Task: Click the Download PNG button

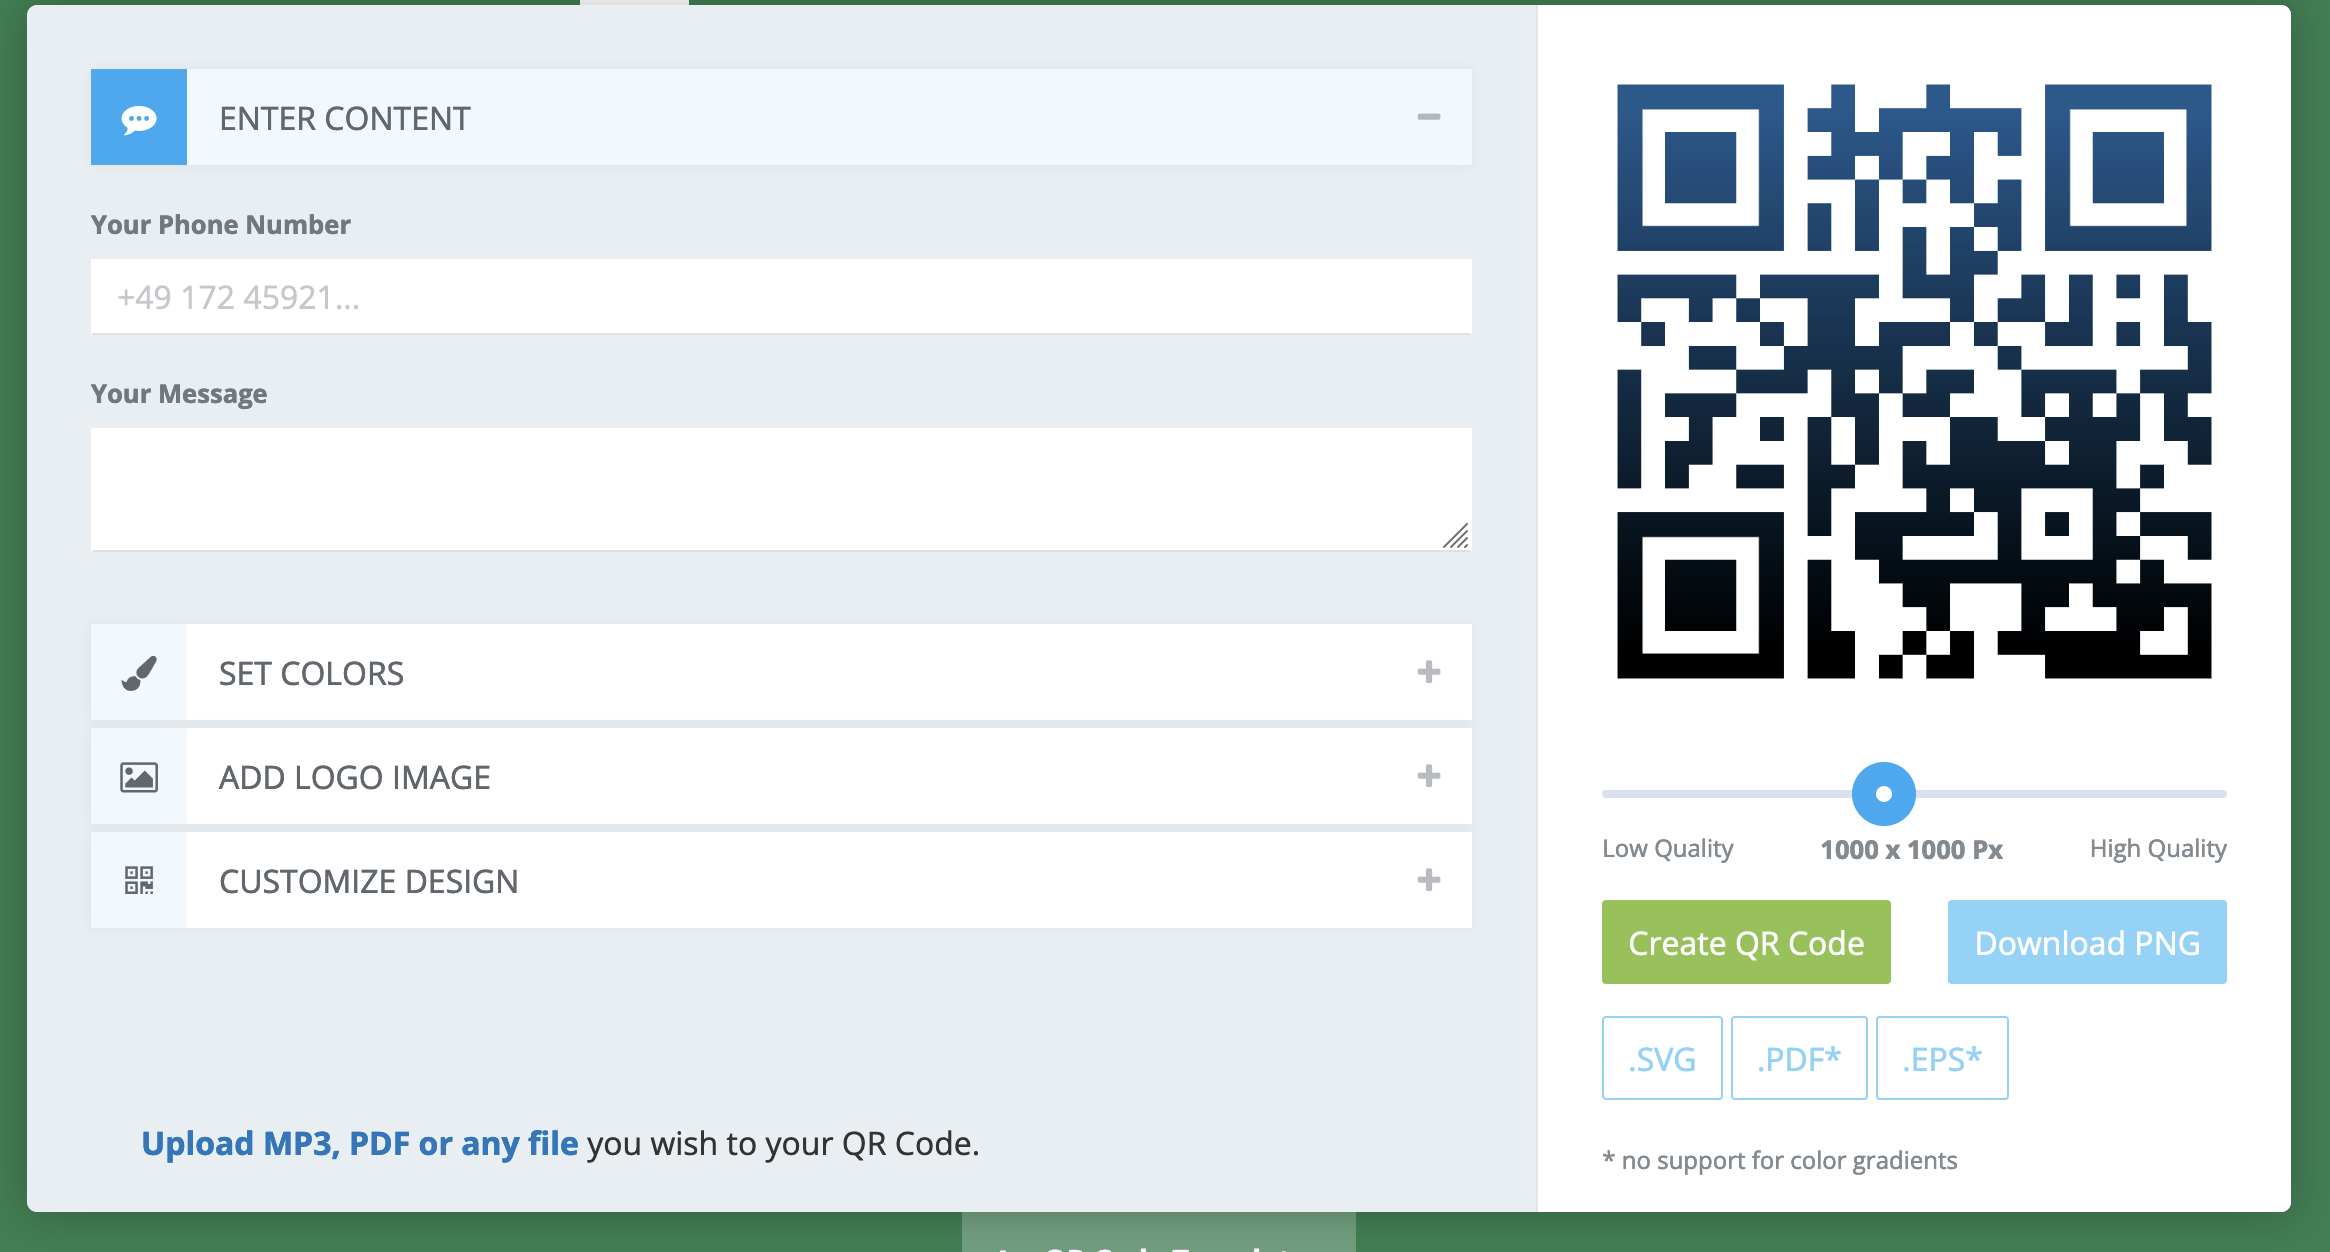Action: point(2087,942)
